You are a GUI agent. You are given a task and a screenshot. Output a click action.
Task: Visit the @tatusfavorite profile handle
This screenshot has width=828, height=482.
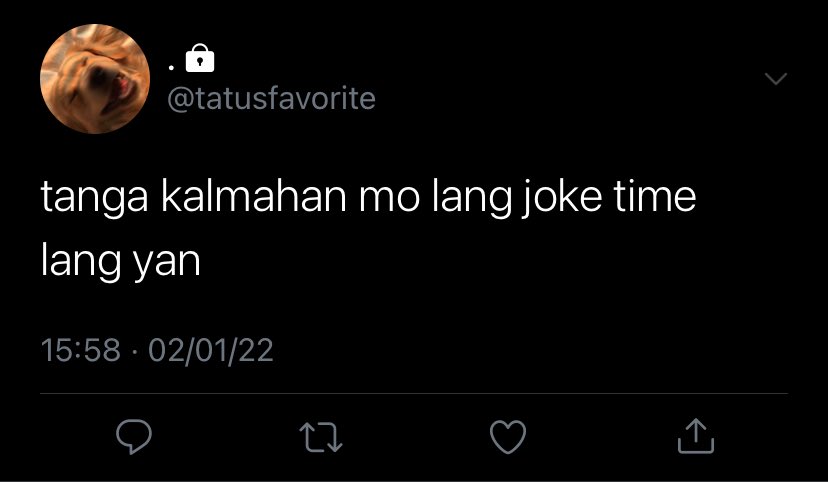(x=271, y=99)
